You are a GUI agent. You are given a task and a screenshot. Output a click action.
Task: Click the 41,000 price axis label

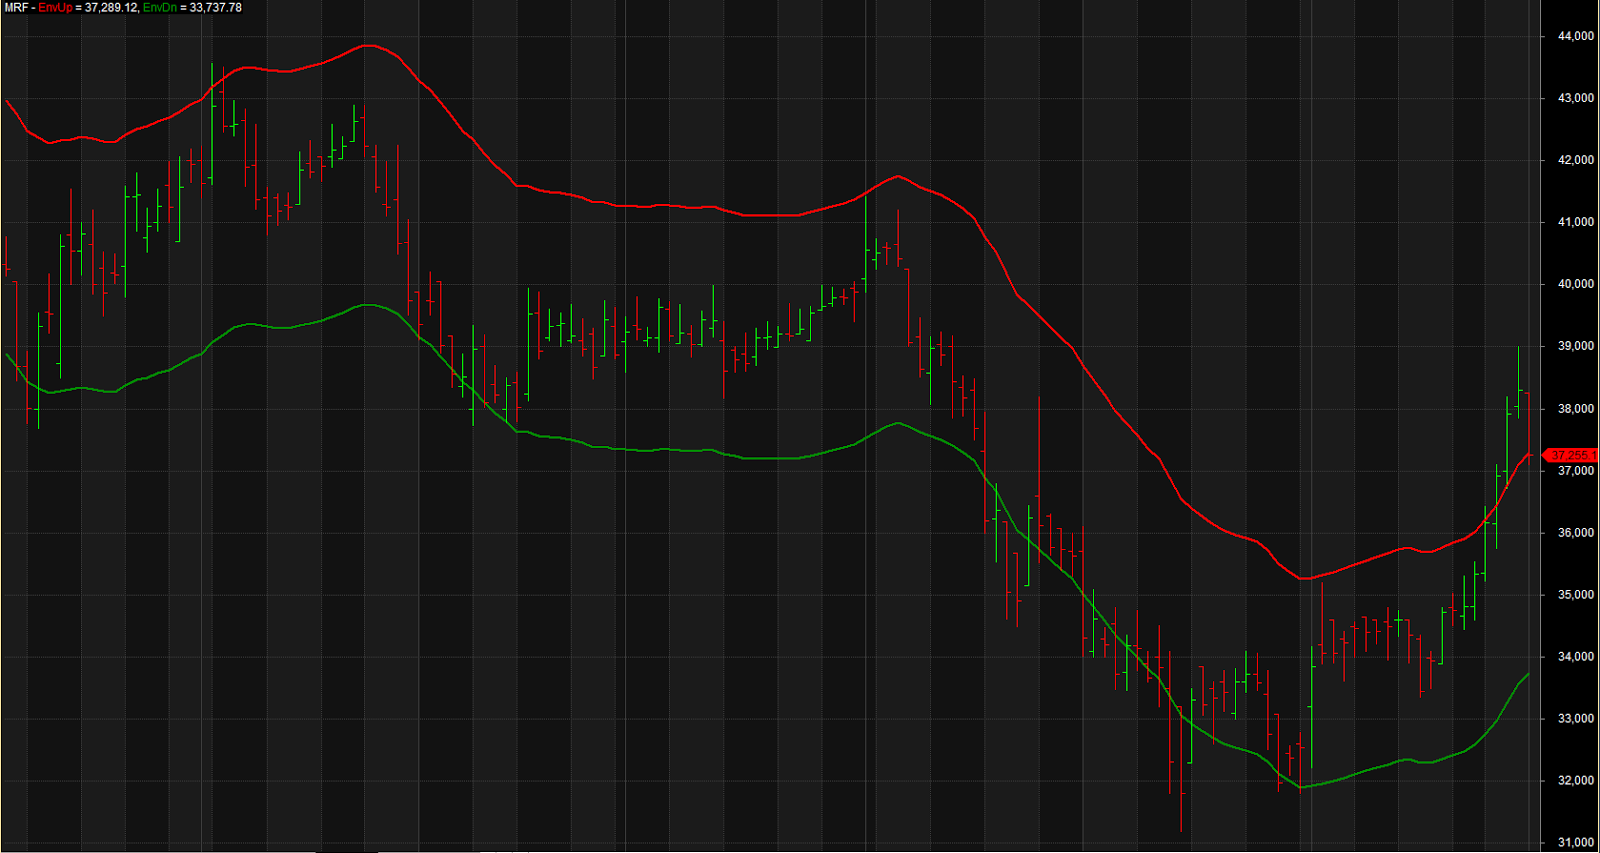(1576, 222)
